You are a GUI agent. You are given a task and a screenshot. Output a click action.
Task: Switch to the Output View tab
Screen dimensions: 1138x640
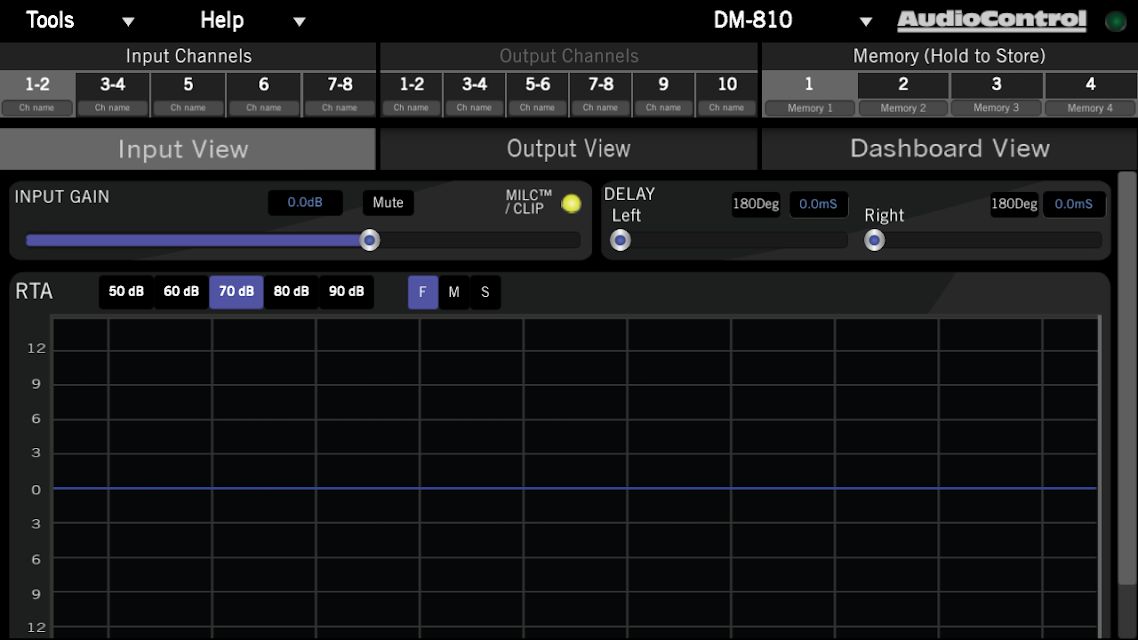568,149
